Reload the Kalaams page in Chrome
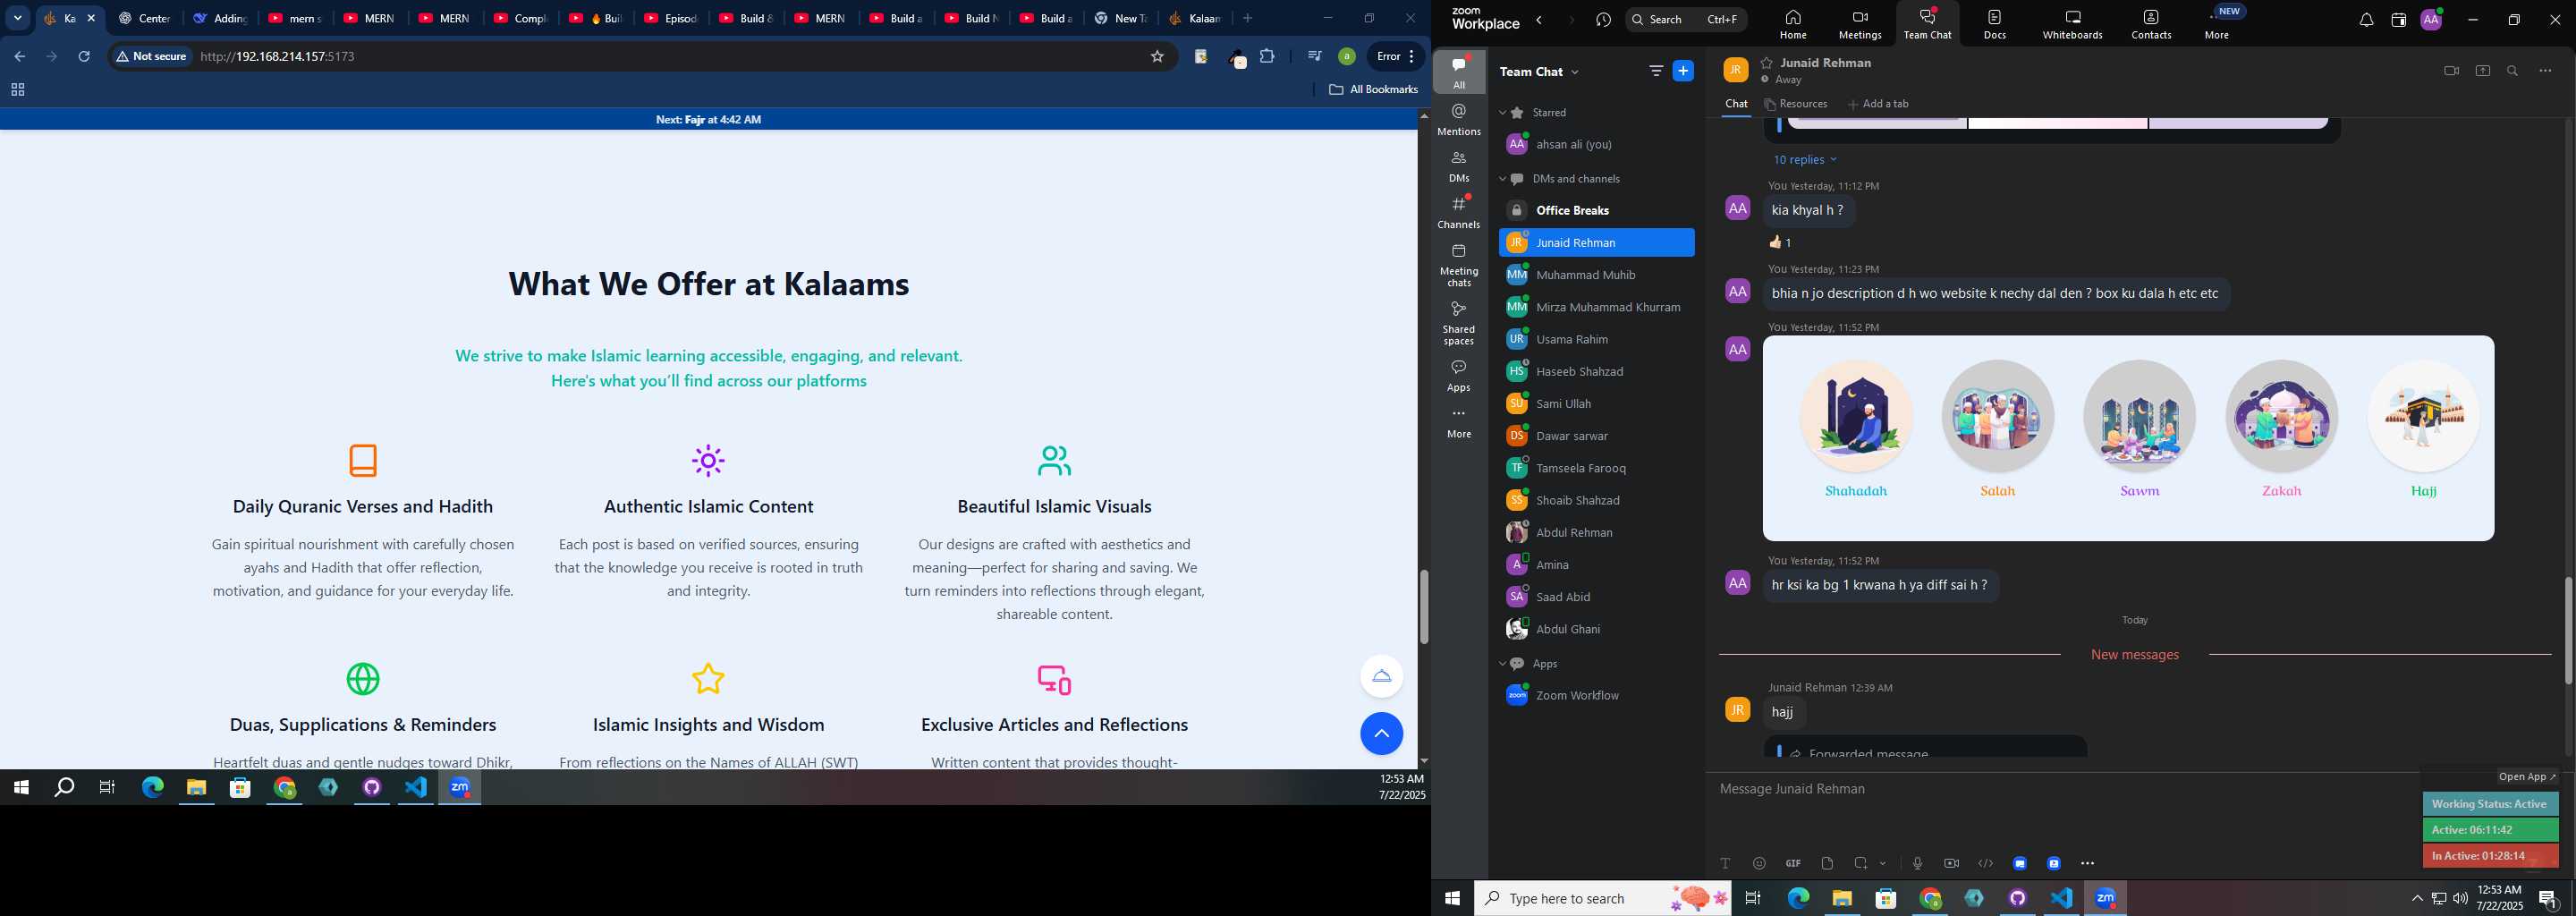 (x=85, y=57)
